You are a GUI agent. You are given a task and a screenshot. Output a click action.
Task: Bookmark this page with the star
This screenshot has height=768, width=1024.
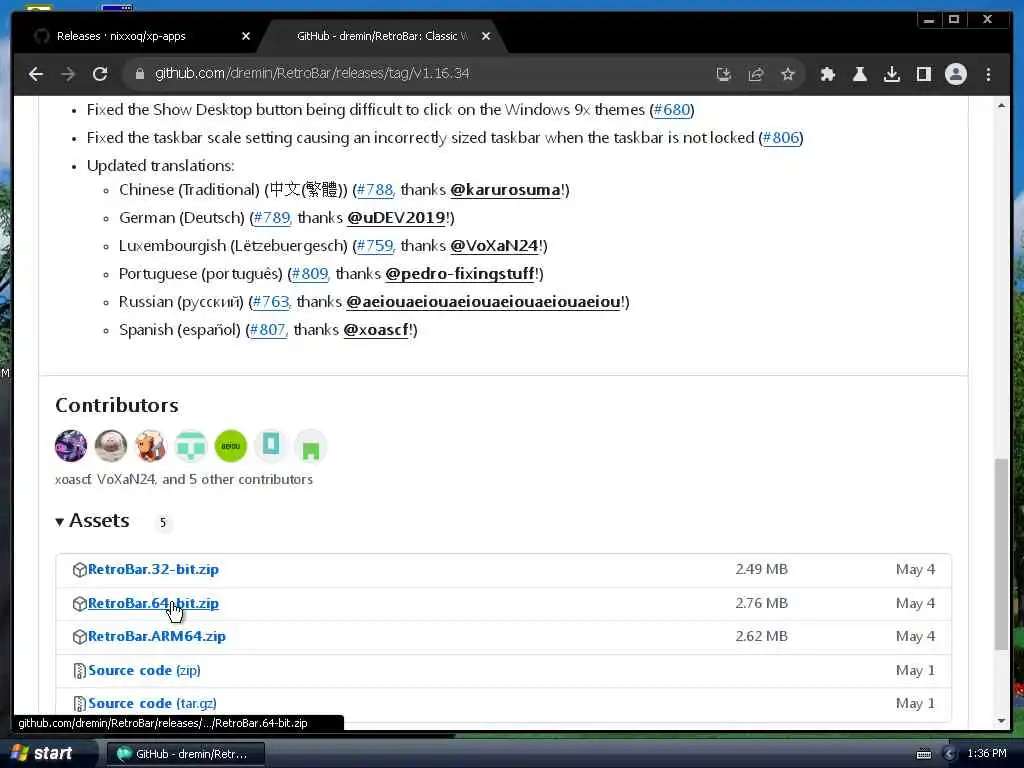pyautogui.click(x=788, y=74)
